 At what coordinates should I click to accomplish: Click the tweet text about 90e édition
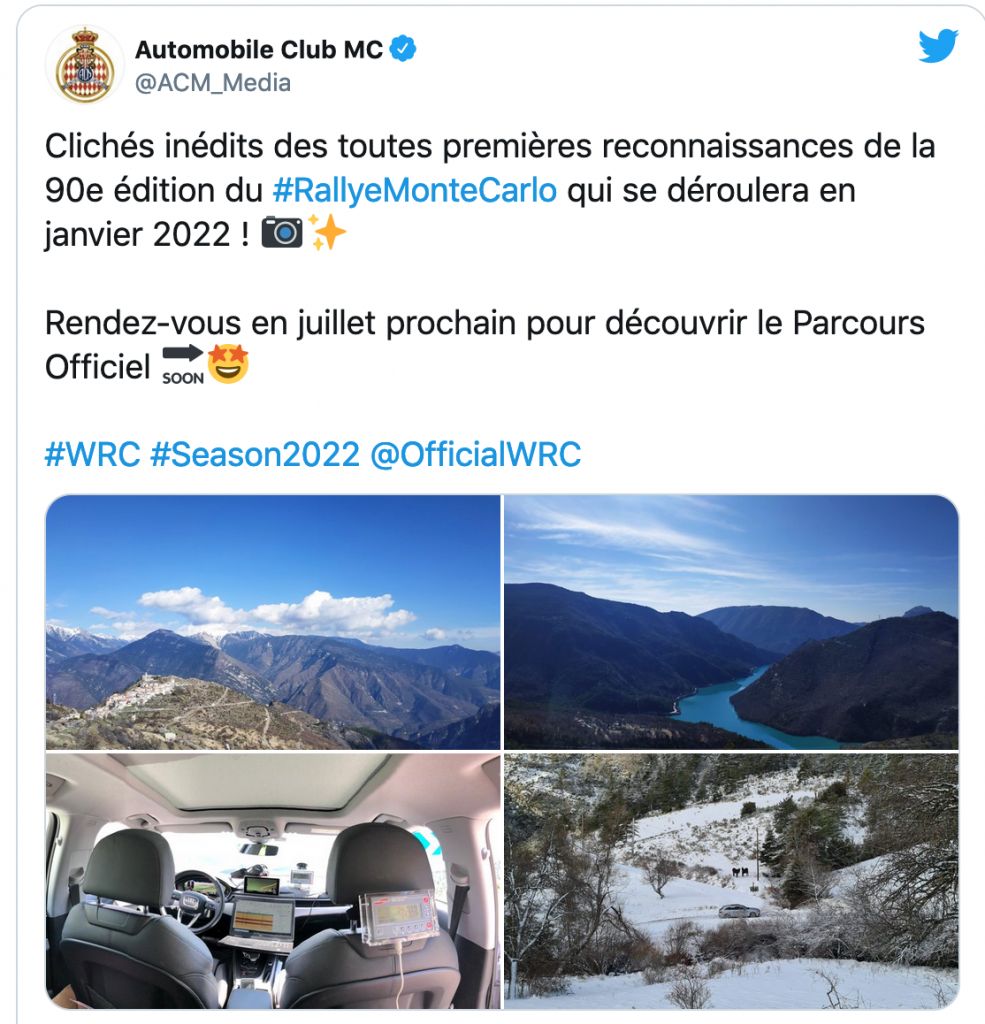[x=490, y=191]
